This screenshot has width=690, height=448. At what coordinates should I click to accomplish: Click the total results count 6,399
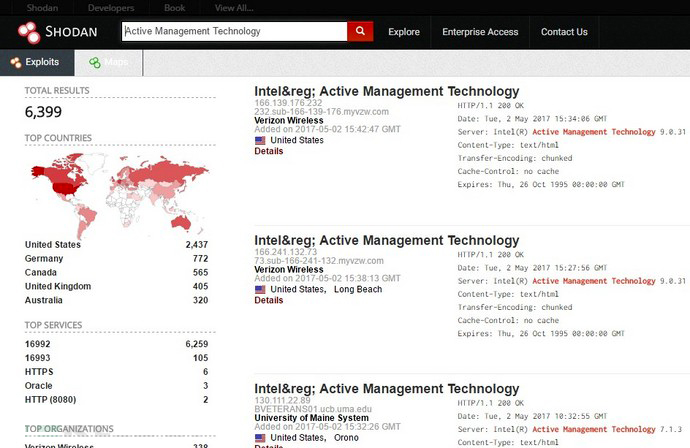[43, 112]
